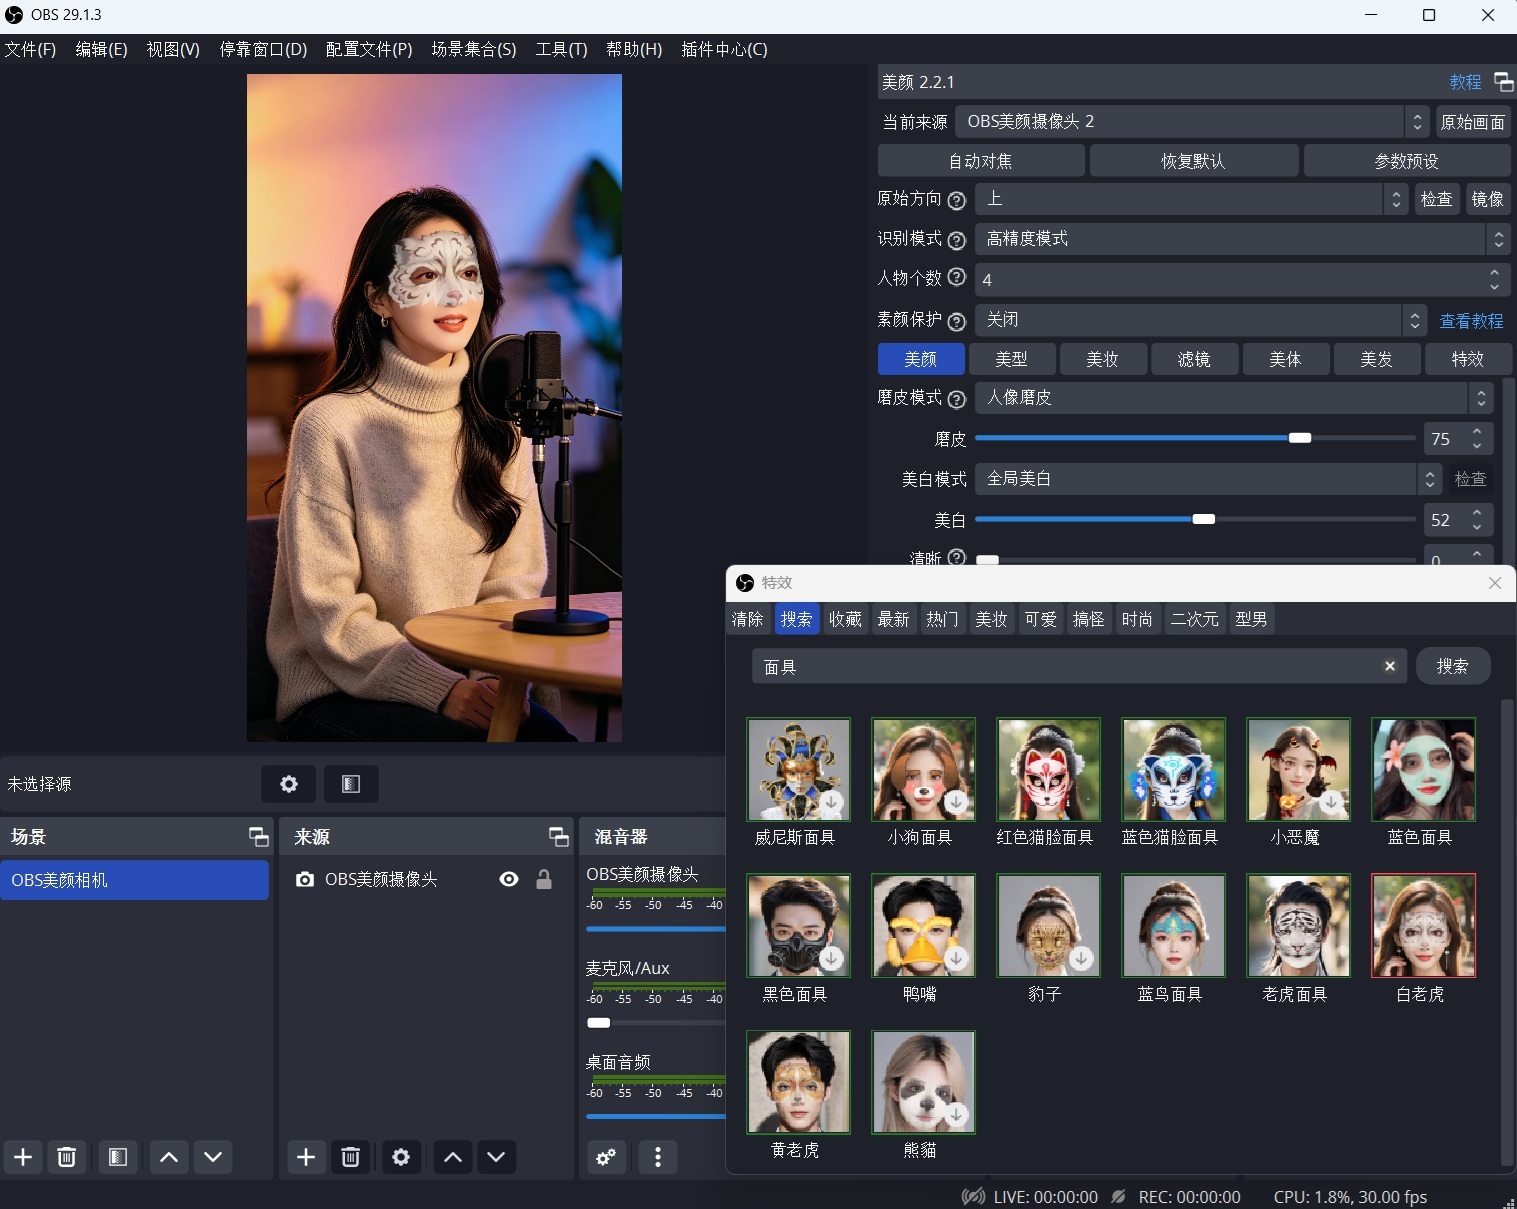Open 原始方向 dropdown showing 上
Image resolution: width=1517 pixels, height=1209 pixels.
(x=1191, y=199)
